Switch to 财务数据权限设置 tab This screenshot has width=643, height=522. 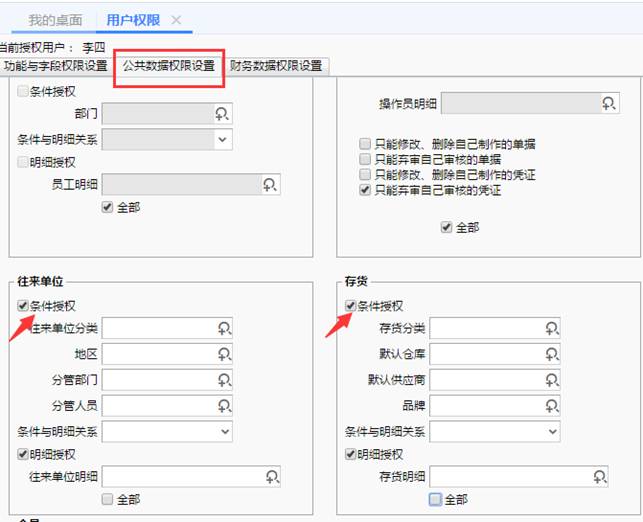pos(276,66)
